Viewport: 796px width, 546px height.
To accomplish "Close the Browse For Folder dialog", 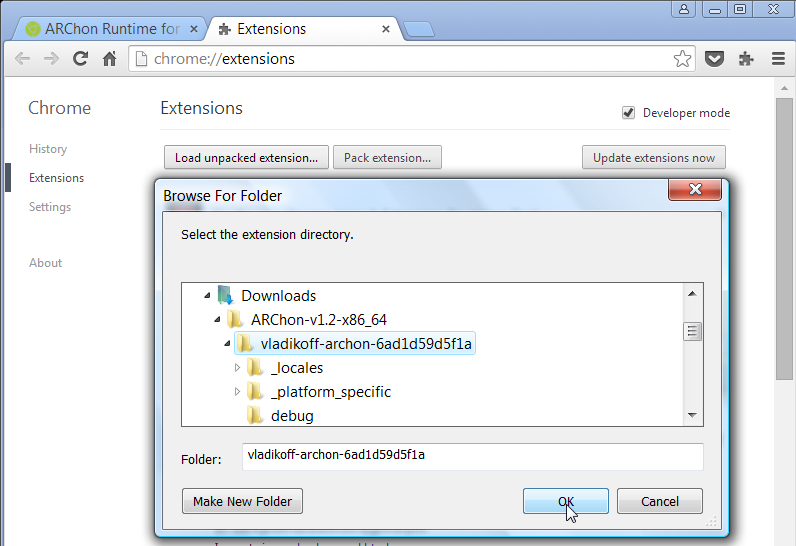I will [695, 189].
